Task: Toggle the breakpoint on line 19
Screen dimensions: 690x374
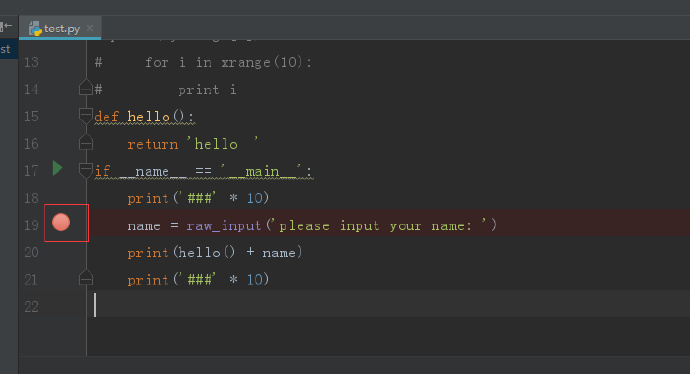Action: click(x=61, y=222)
